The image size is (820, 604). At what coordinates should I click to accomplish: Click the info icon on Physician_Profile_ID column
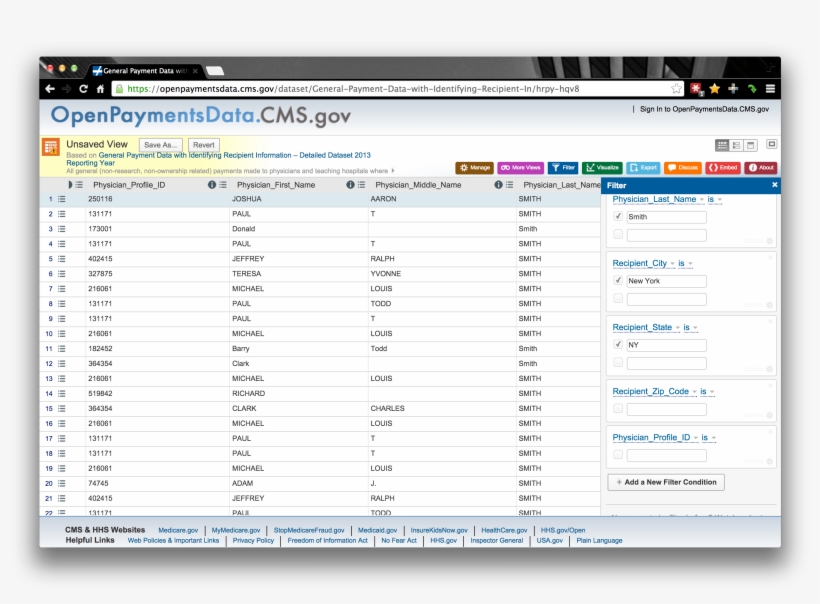point(211,186)
